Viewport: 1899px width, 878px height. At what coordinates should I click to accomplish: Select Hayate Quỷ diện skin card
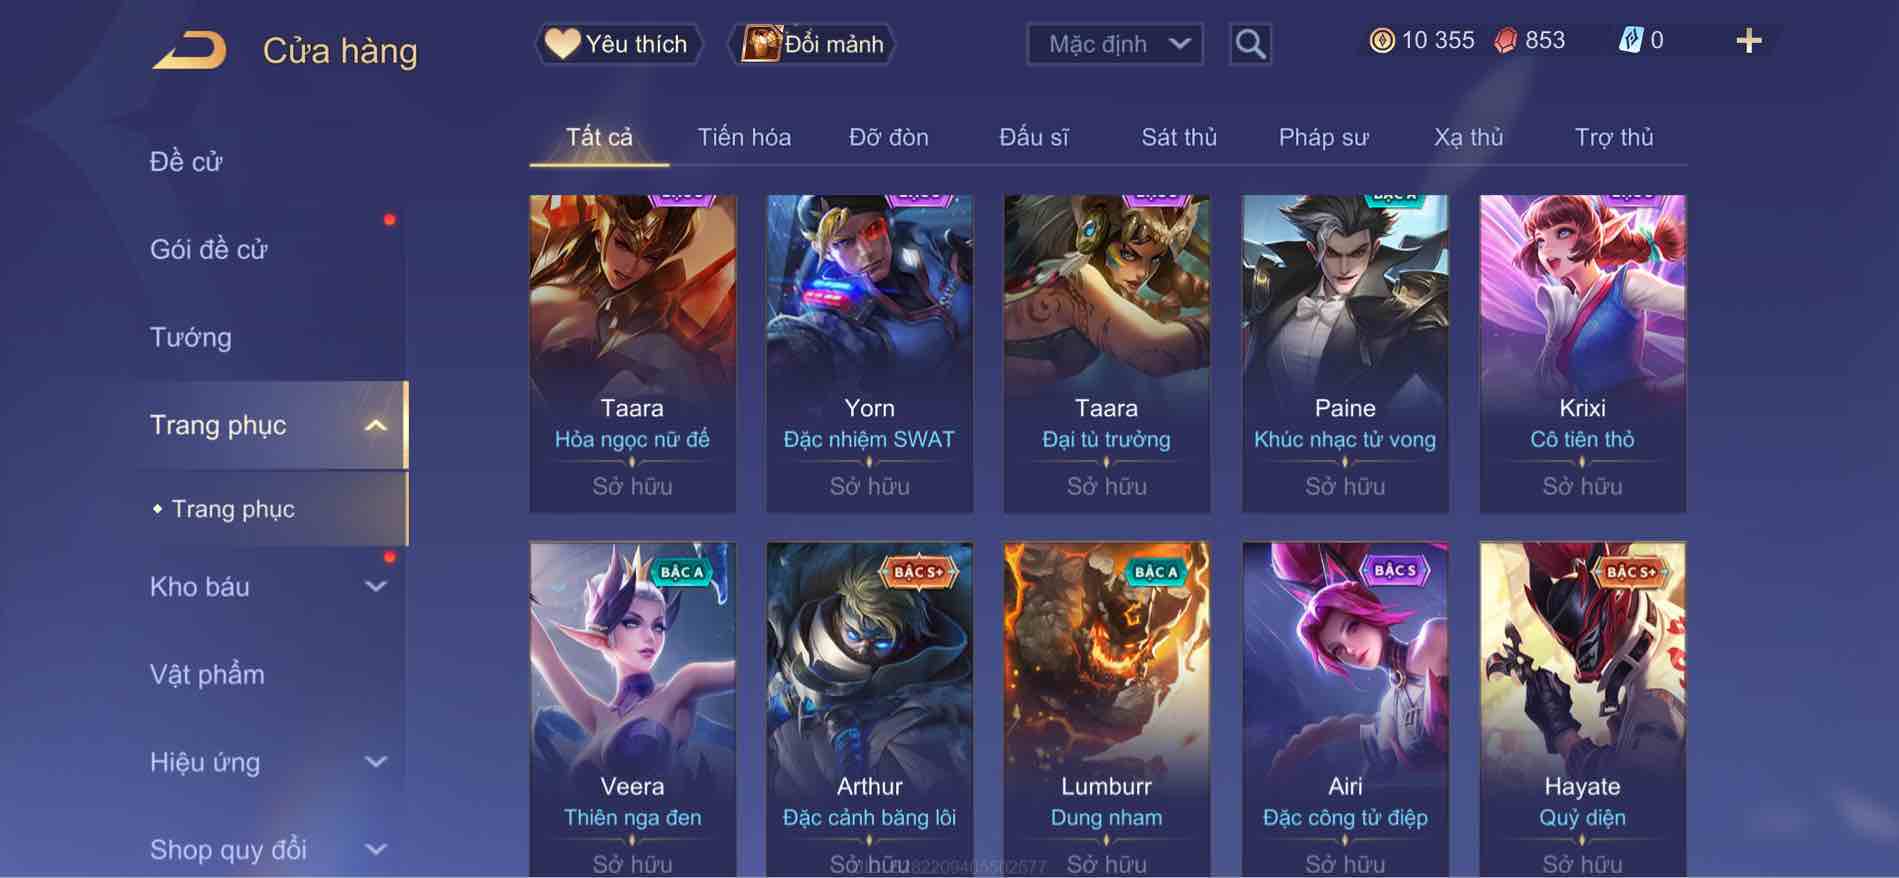[x=1582, y=709]
